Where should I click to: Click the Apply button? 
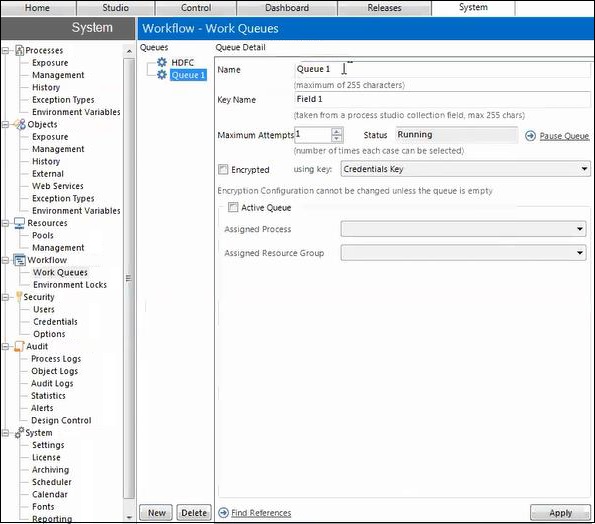point(560,513)
